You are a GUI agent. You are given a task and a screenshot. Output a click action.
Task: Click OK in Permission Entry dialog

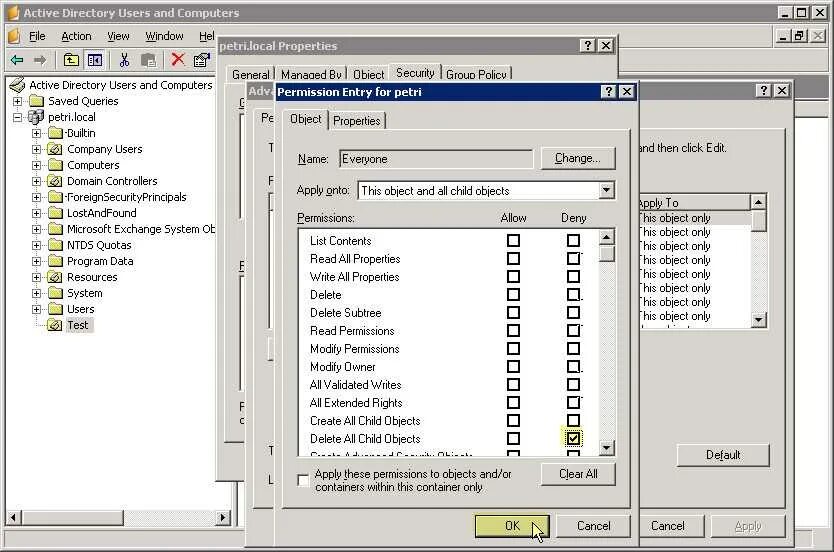(512, 525)
